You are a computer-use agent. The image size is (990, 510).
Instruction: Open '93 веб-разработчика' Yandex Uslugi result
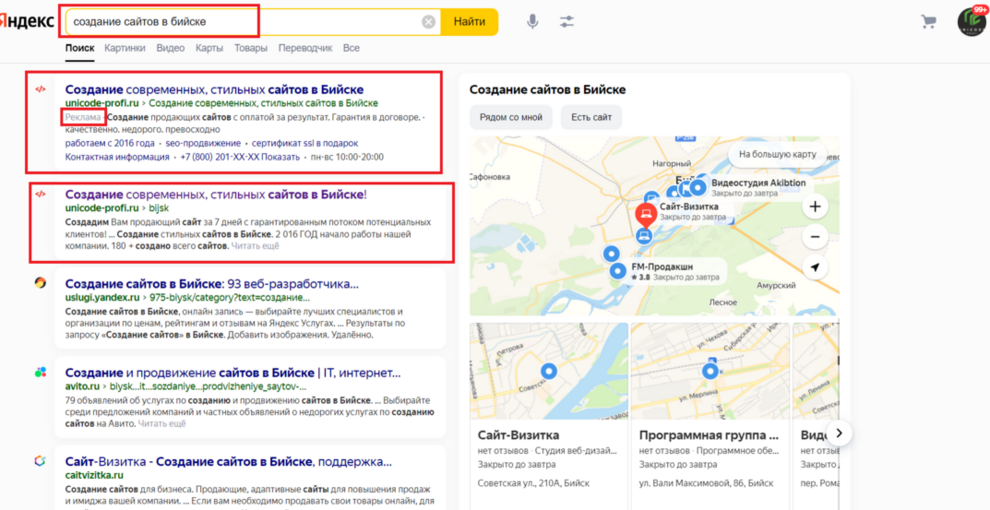pos(212,283)
